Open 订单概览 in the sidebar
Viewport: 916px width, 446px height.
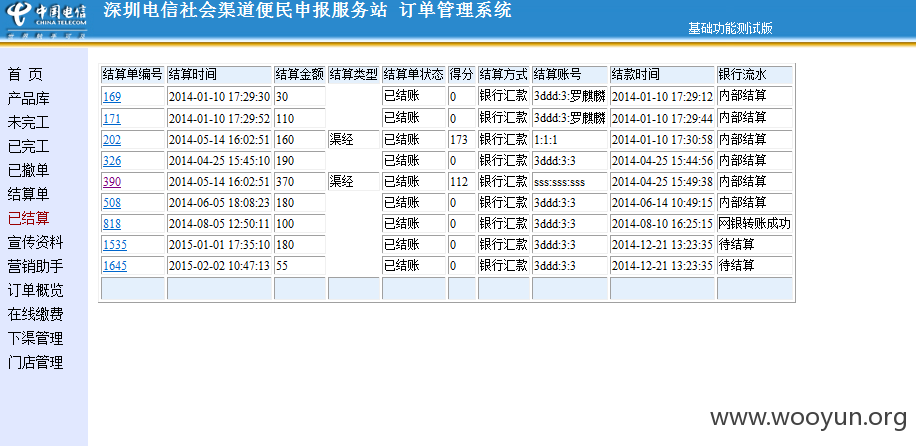(35, 290)
